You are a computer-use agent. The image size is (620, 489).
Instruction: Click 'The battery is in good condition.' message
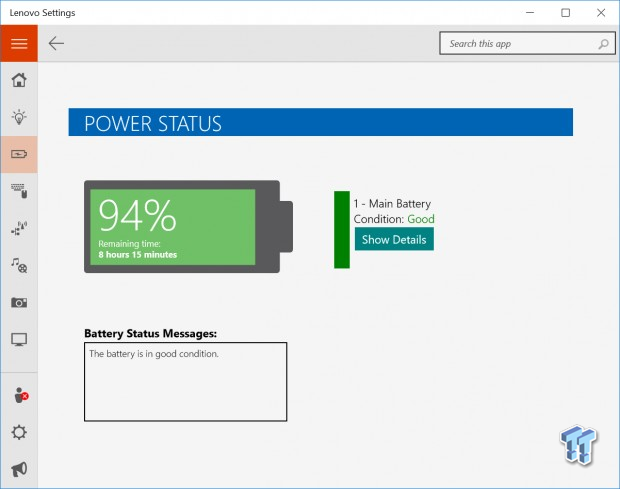pos(154,354)
